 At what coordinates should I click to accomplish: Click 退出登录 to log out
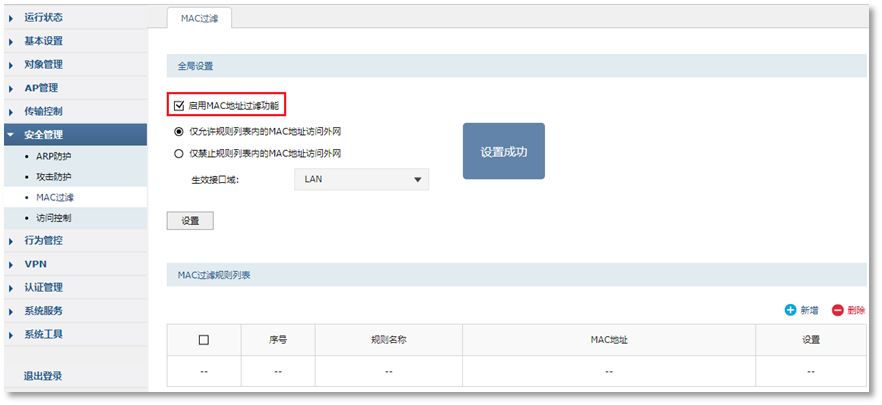coord(43,376)
